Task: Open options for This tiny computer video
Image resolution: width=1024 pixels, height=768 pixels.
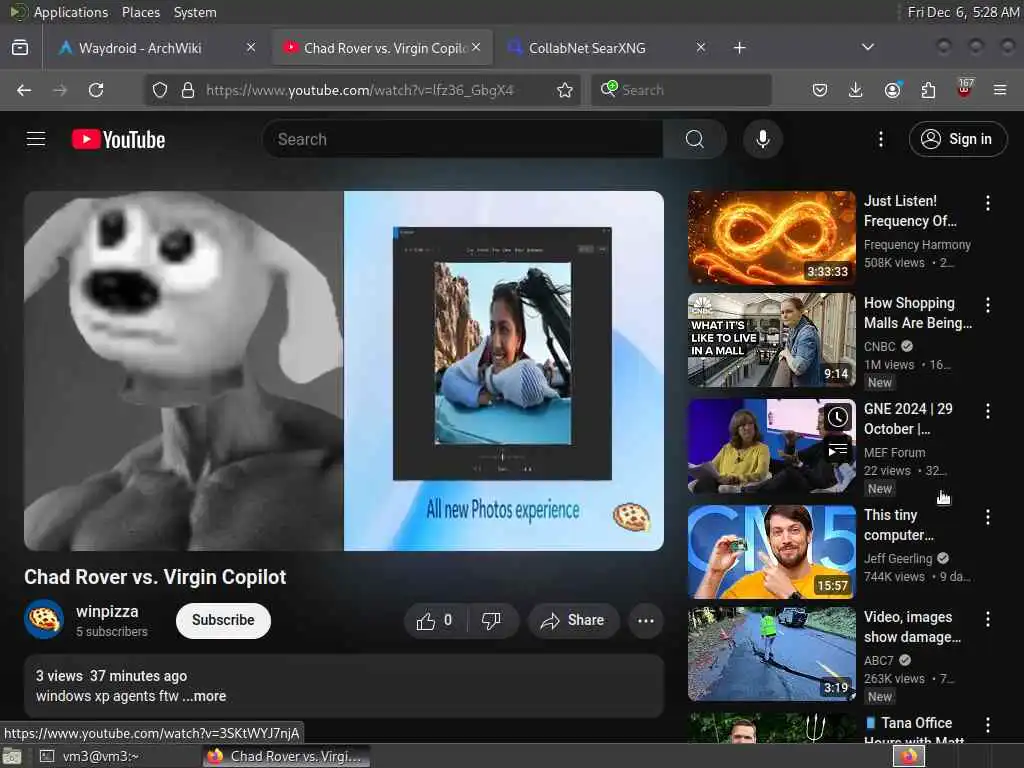Action: point(987,517)
